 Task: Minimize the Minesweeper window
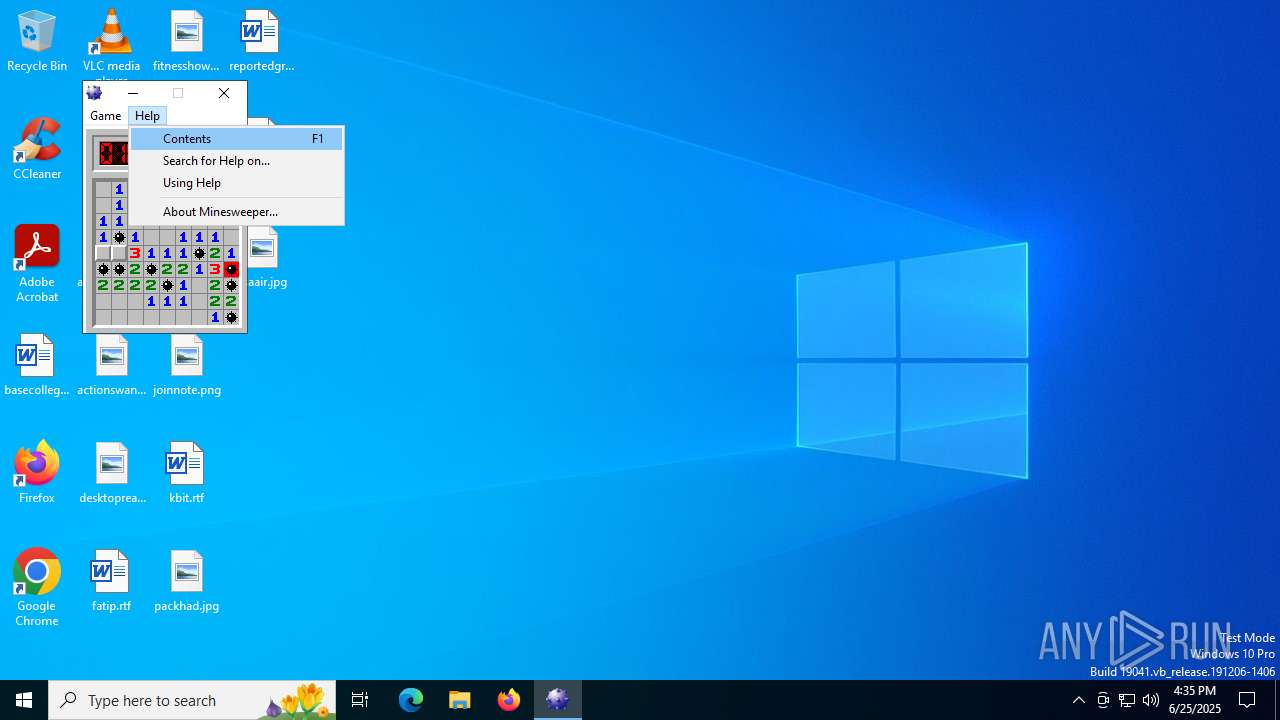133,93
